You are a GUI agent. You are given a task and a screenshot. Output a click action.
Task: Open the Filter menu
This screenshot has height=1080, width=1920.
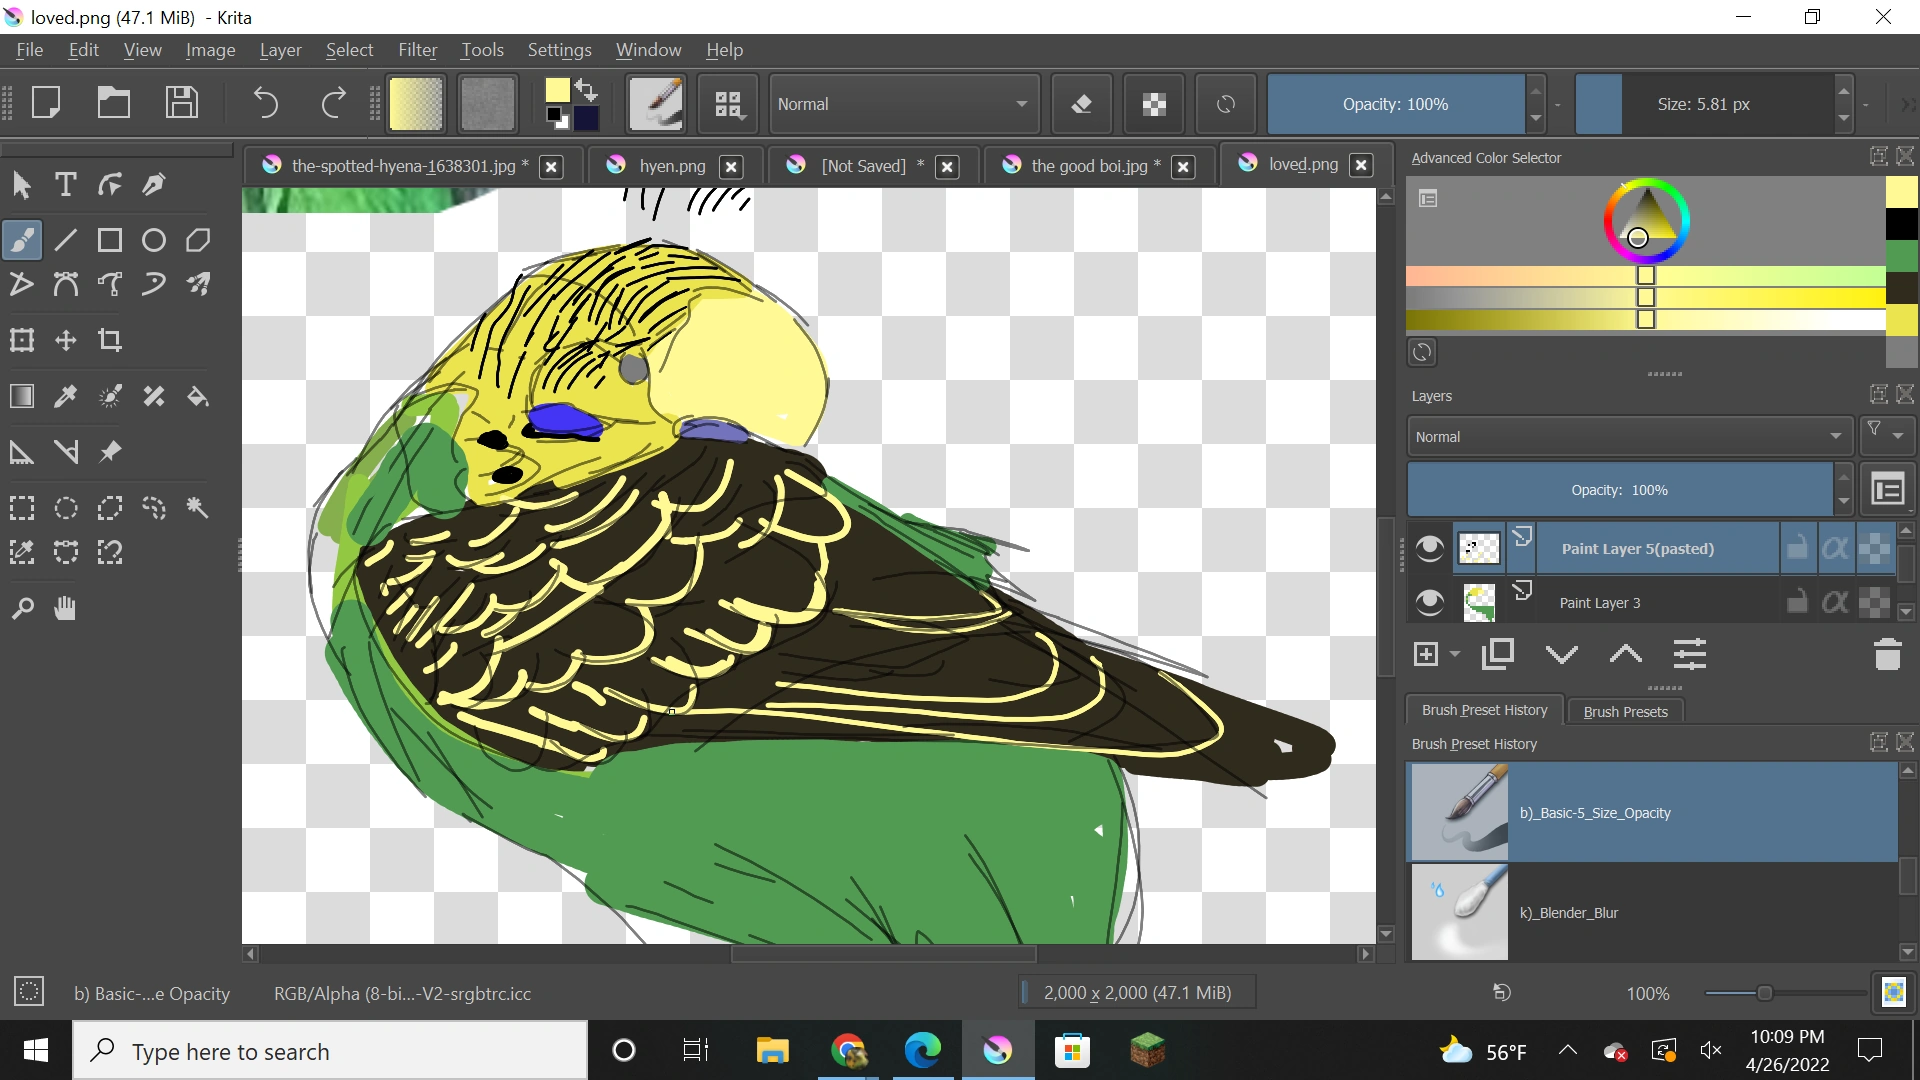point(417,49)
